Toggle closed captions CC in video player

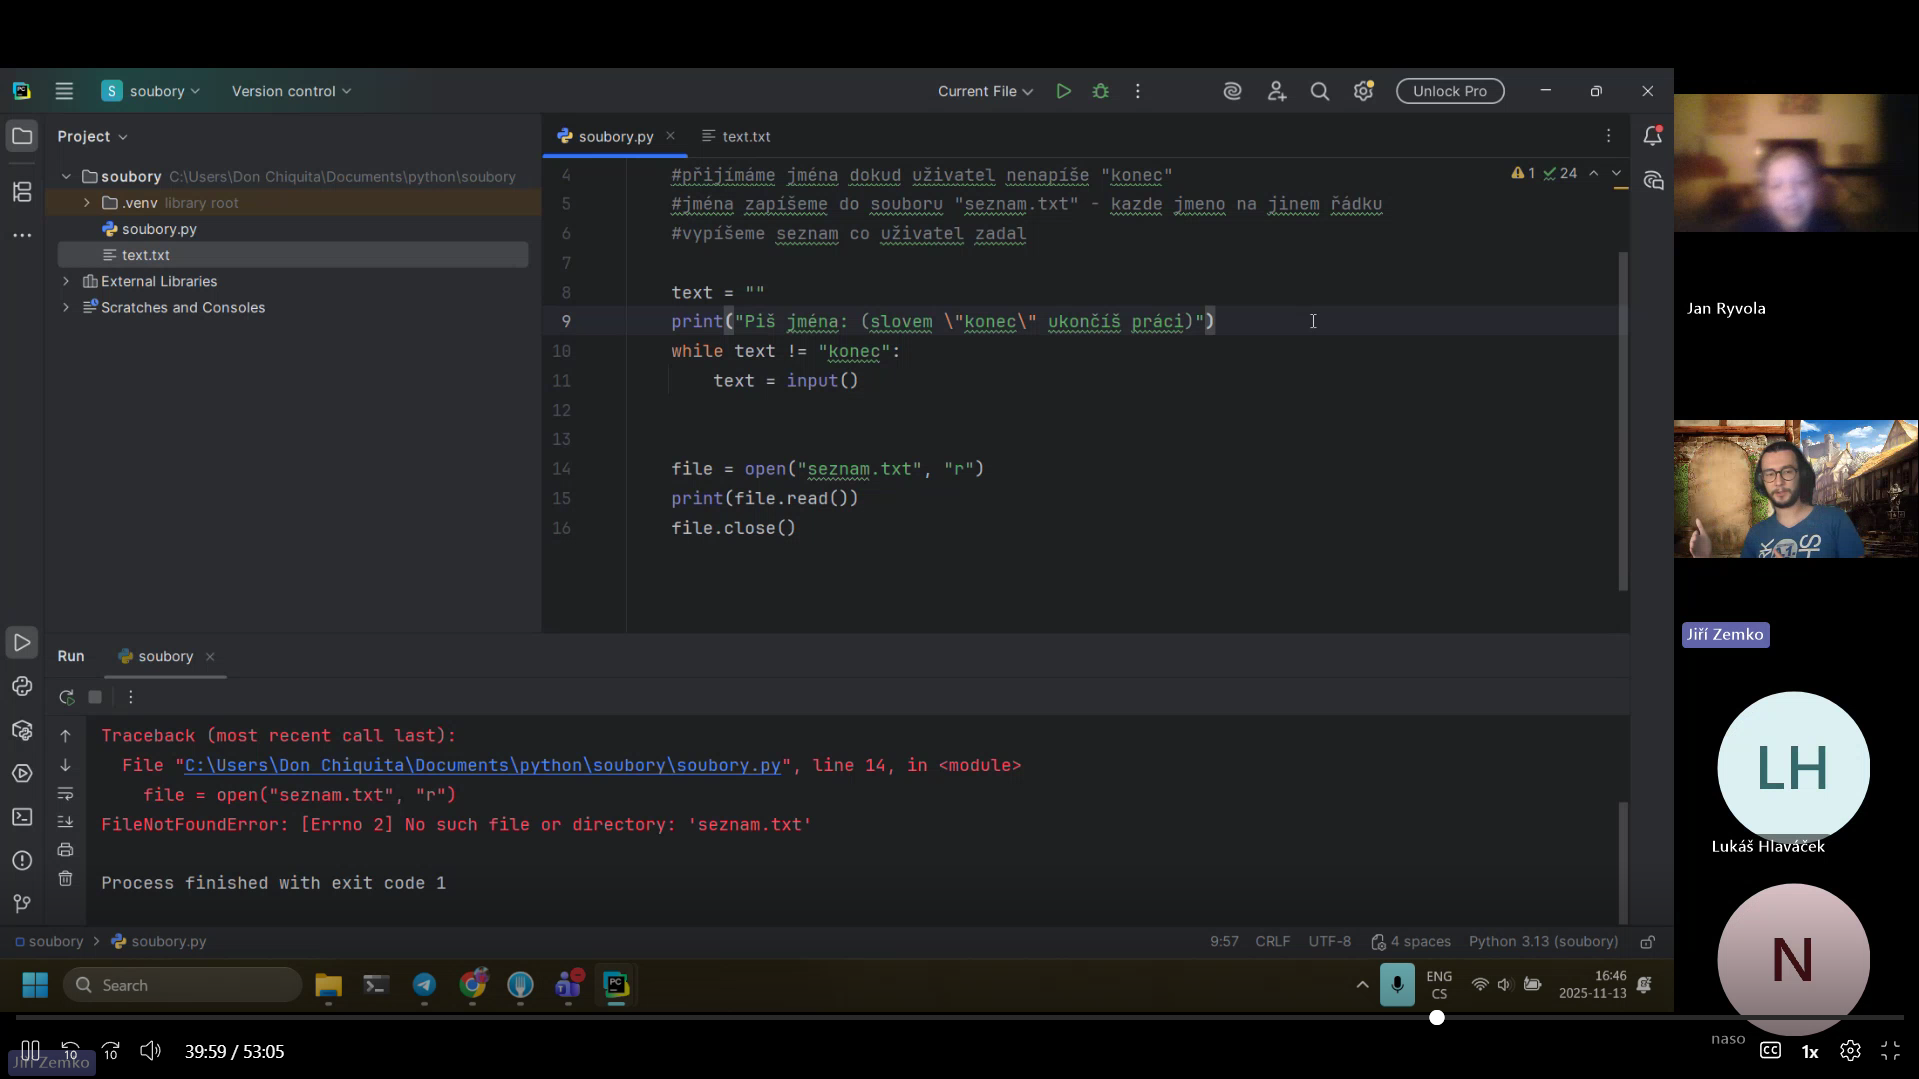coord(1770,1051)
